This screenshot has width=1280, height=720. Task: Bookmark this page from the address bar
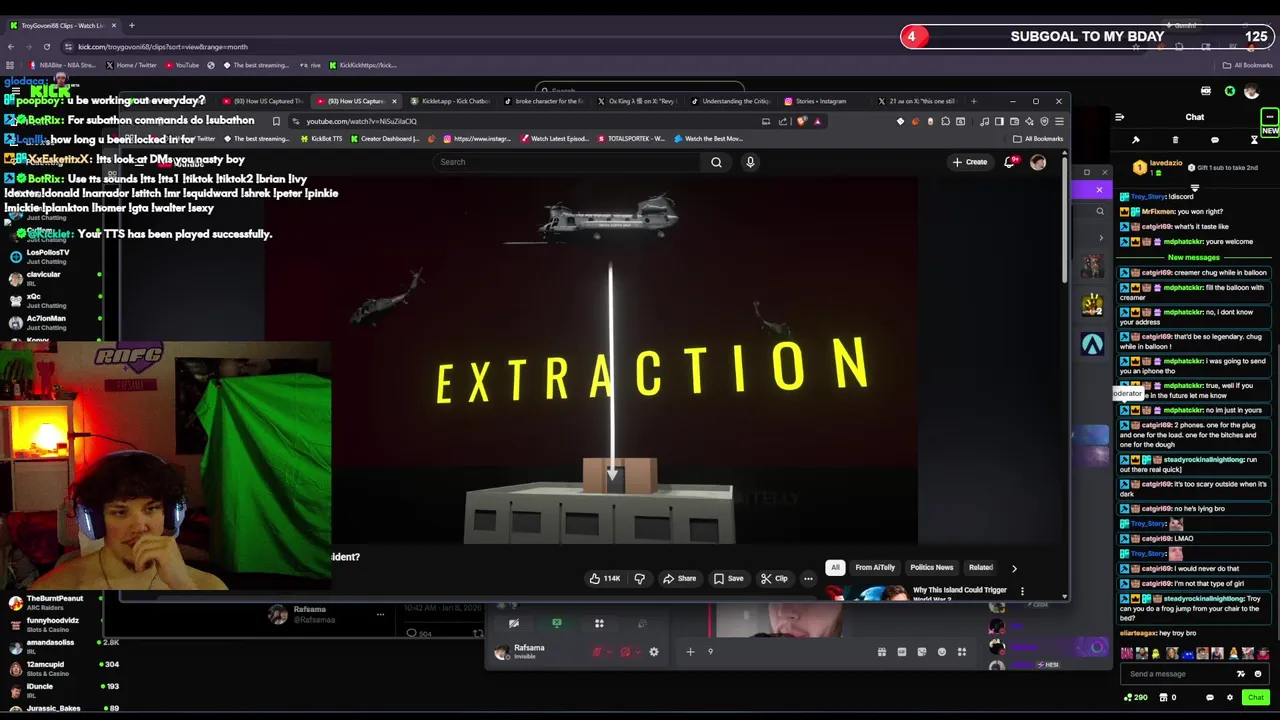[276, 121]
